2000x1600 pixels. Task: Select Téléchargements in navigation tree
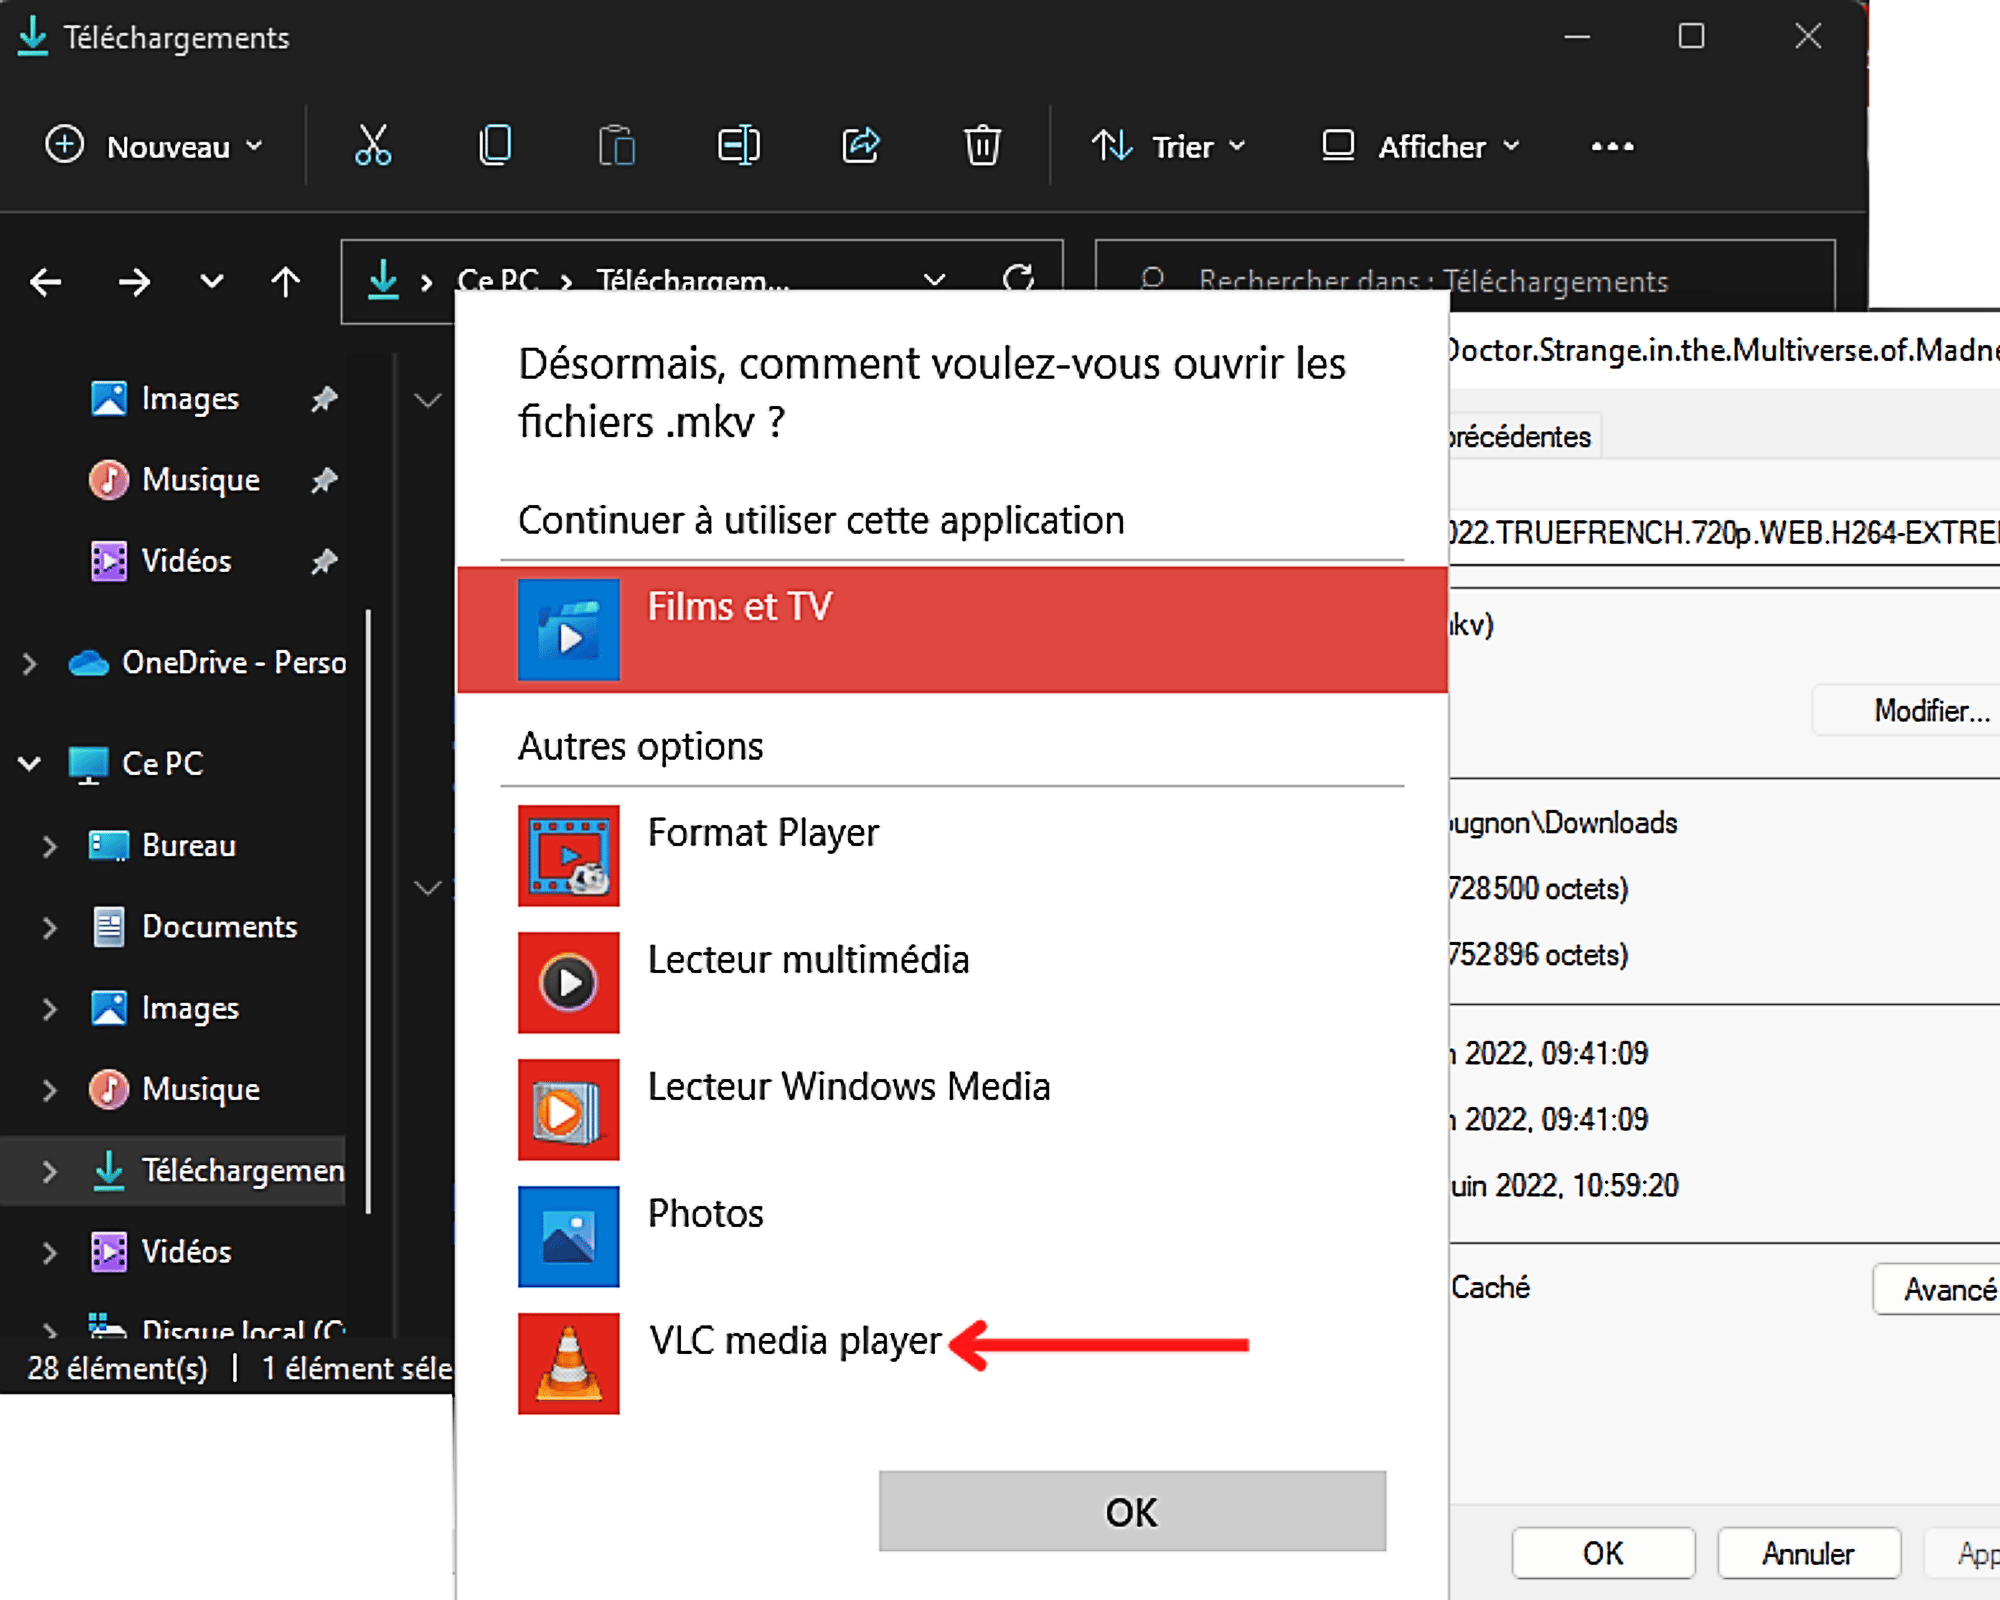point(218,1171)
